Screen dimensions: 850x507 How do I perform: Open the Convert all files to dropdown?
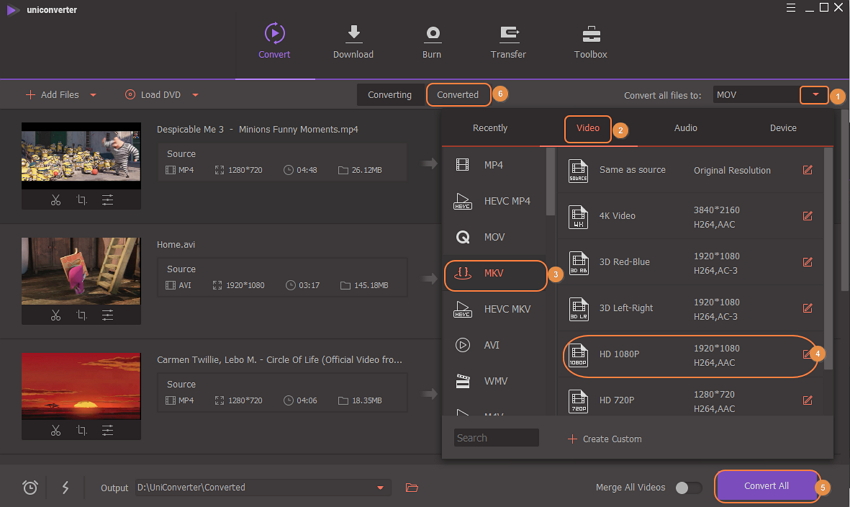click(x=814, y=95)
